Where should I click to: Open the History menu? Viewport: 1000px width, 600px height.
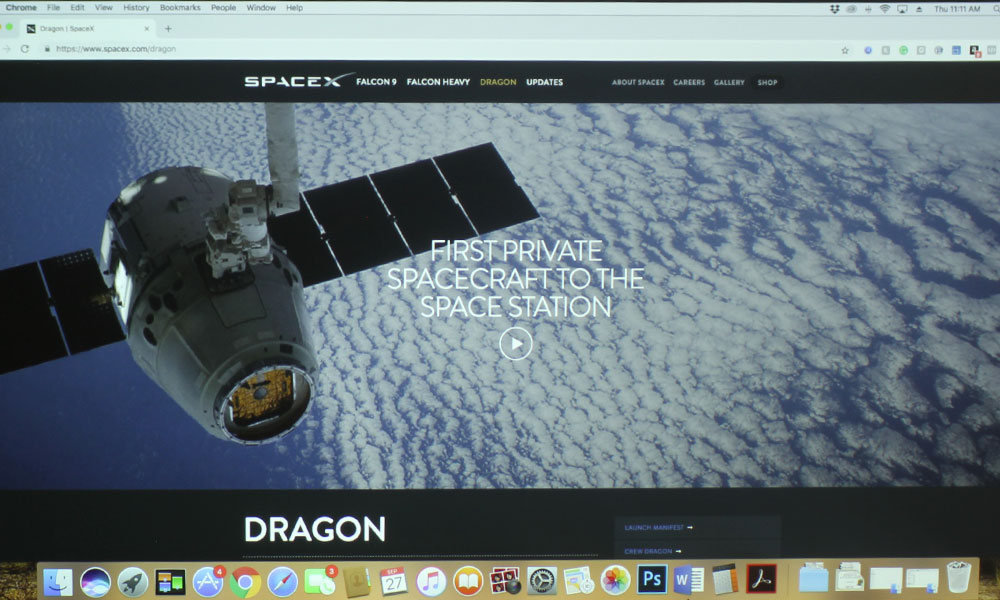tap(136, 8)
